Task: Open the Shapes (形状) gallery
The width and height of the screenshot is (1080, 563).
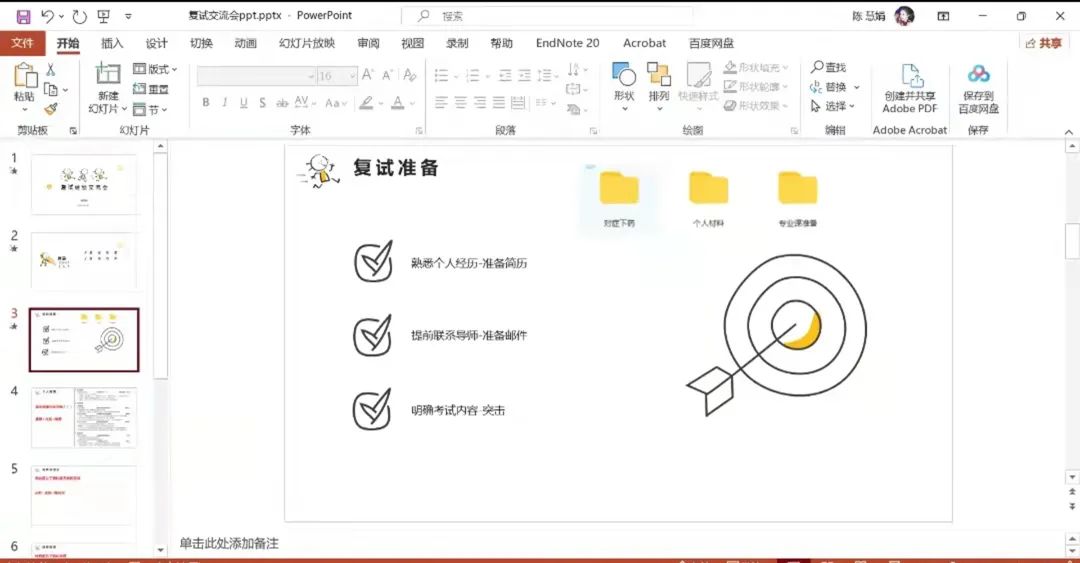Action: (624, 86)
